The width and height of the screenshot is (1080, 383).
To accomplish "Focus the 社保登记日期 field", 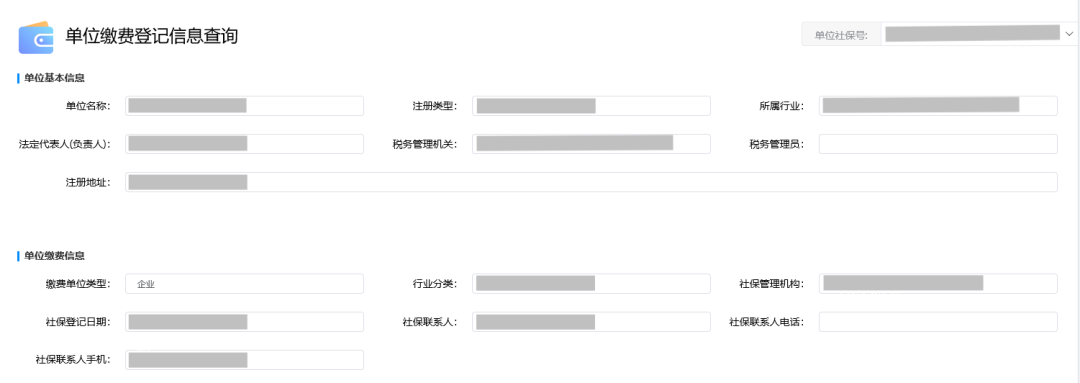I will [245, 322].
